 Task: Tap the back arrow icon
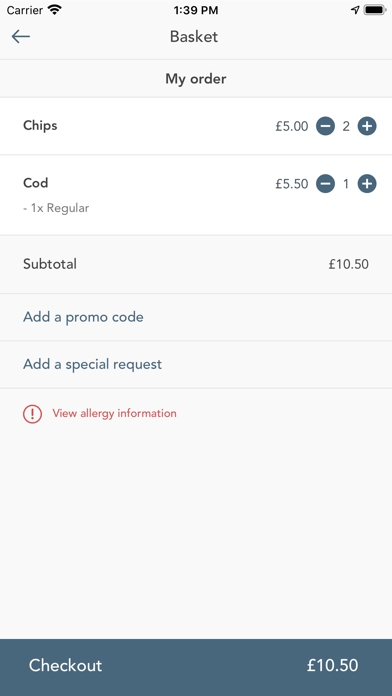click(20, 36)
